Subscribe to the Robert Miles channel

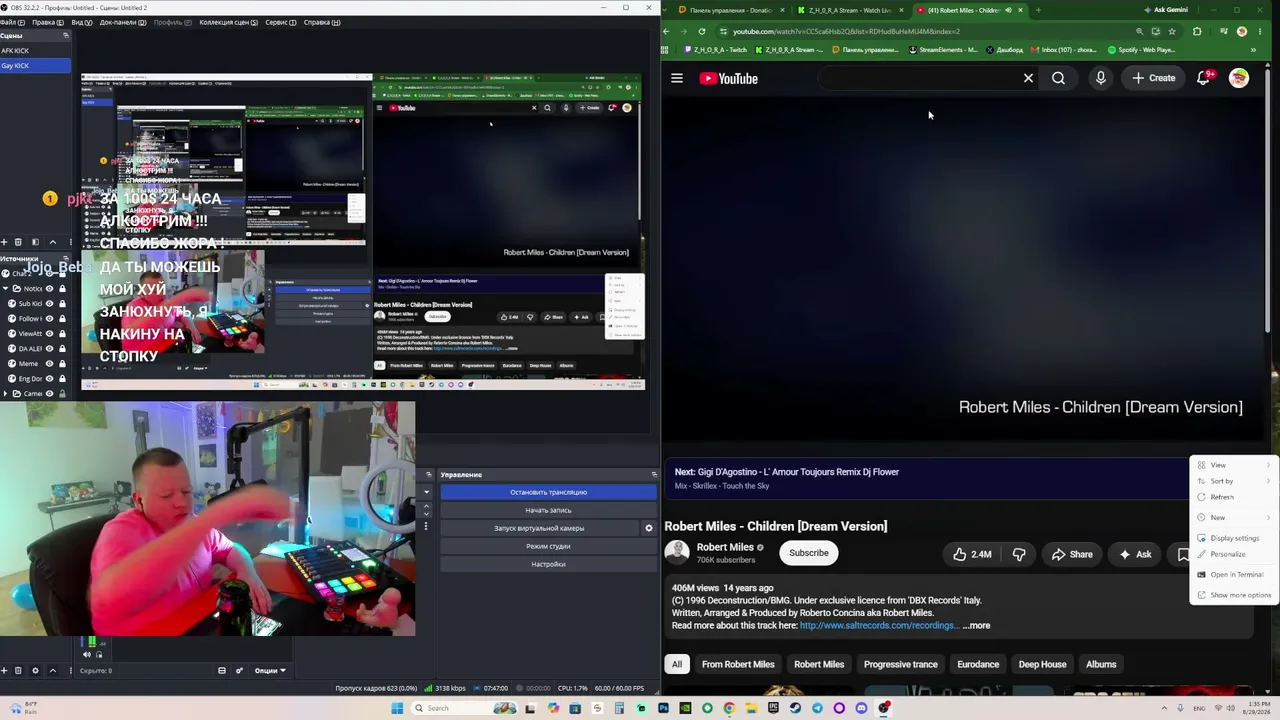809,553
